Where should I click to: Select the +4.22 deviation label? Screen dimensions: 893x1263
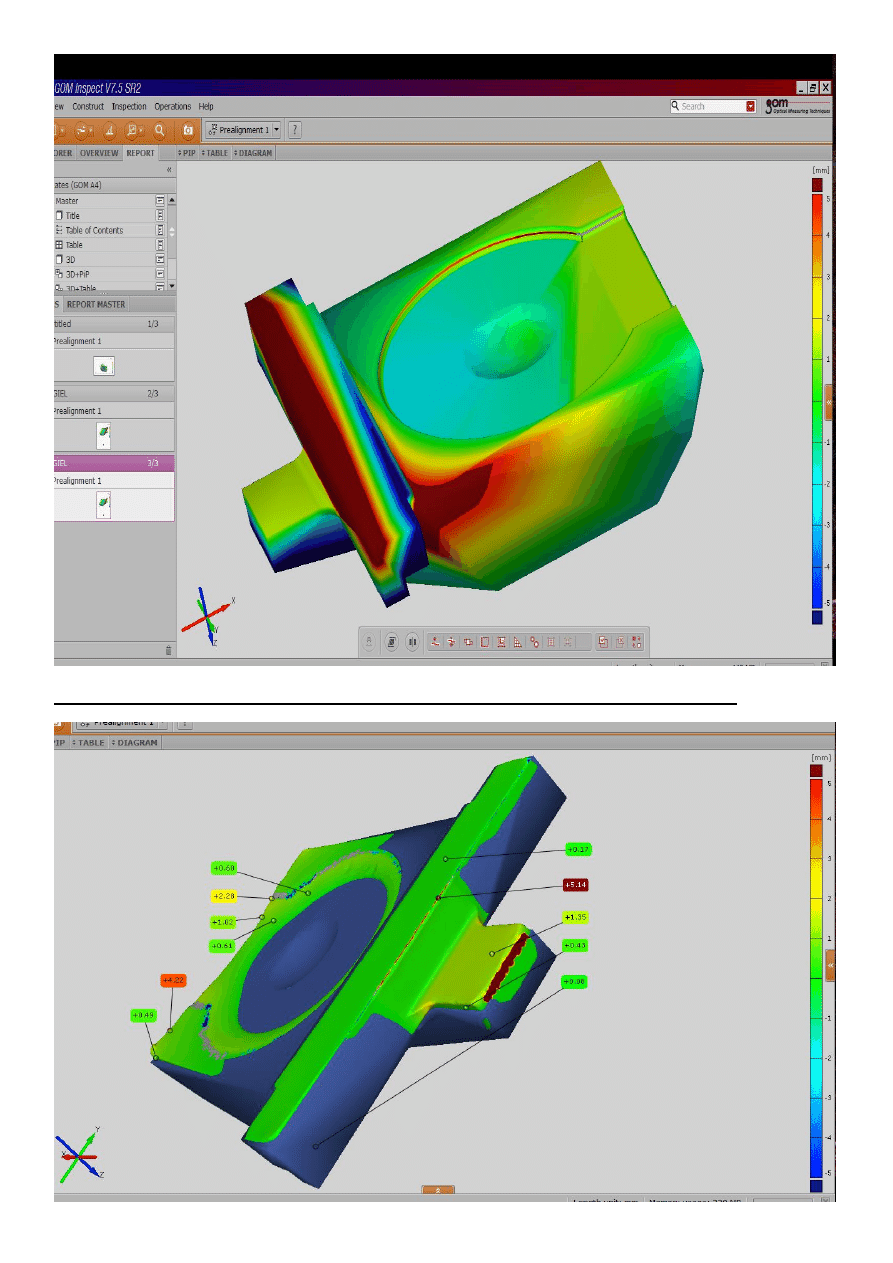(173, 981)
